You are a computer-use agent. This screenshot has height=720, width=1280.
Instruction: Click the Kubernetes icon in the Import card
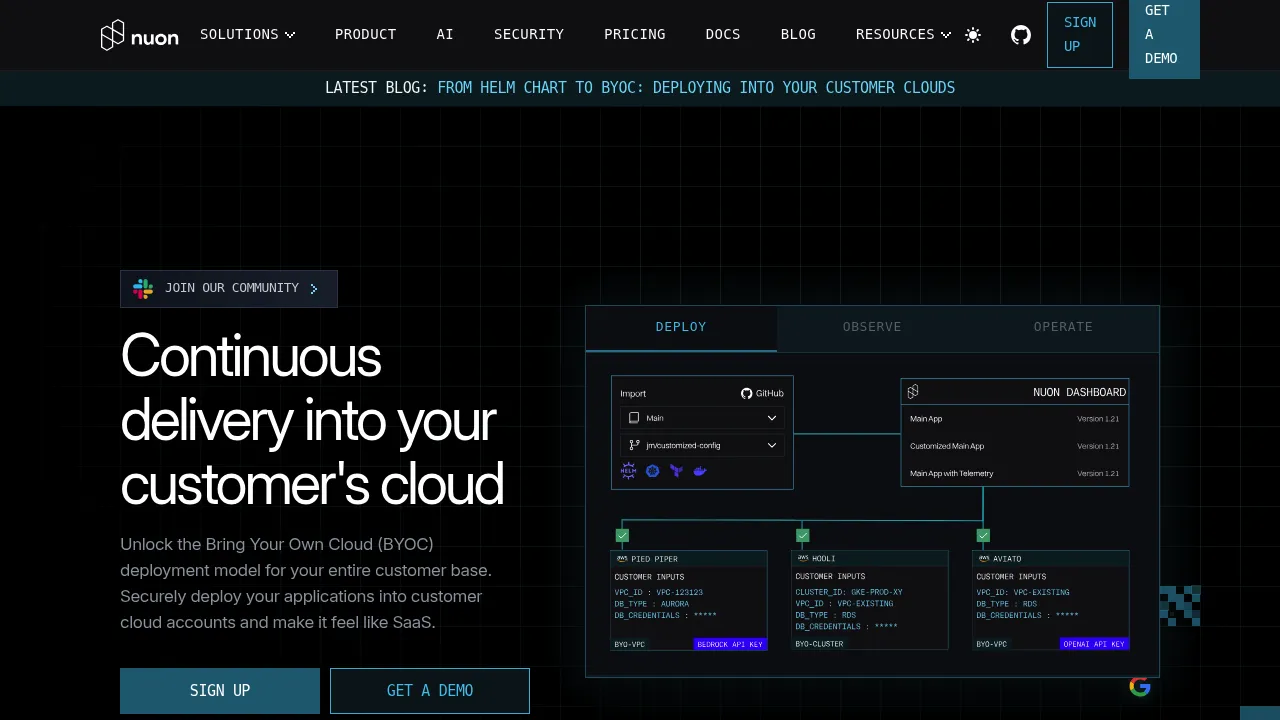click(653, 471)
